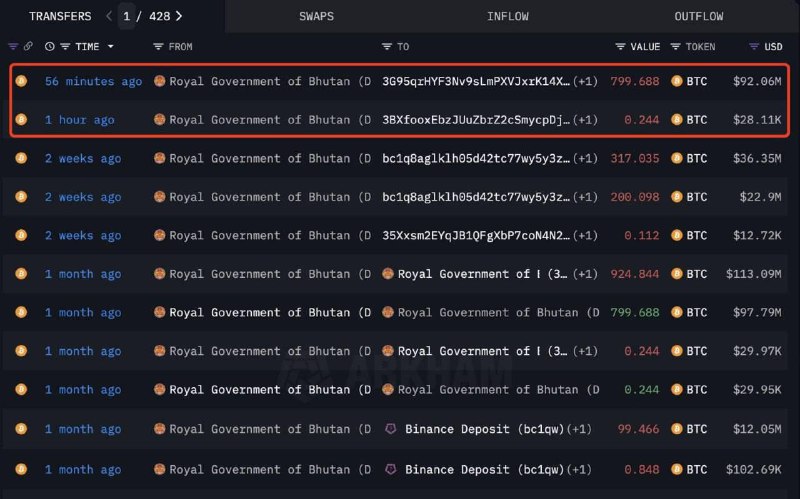
Task: Click value 924.844
Action: click(635, 274)
